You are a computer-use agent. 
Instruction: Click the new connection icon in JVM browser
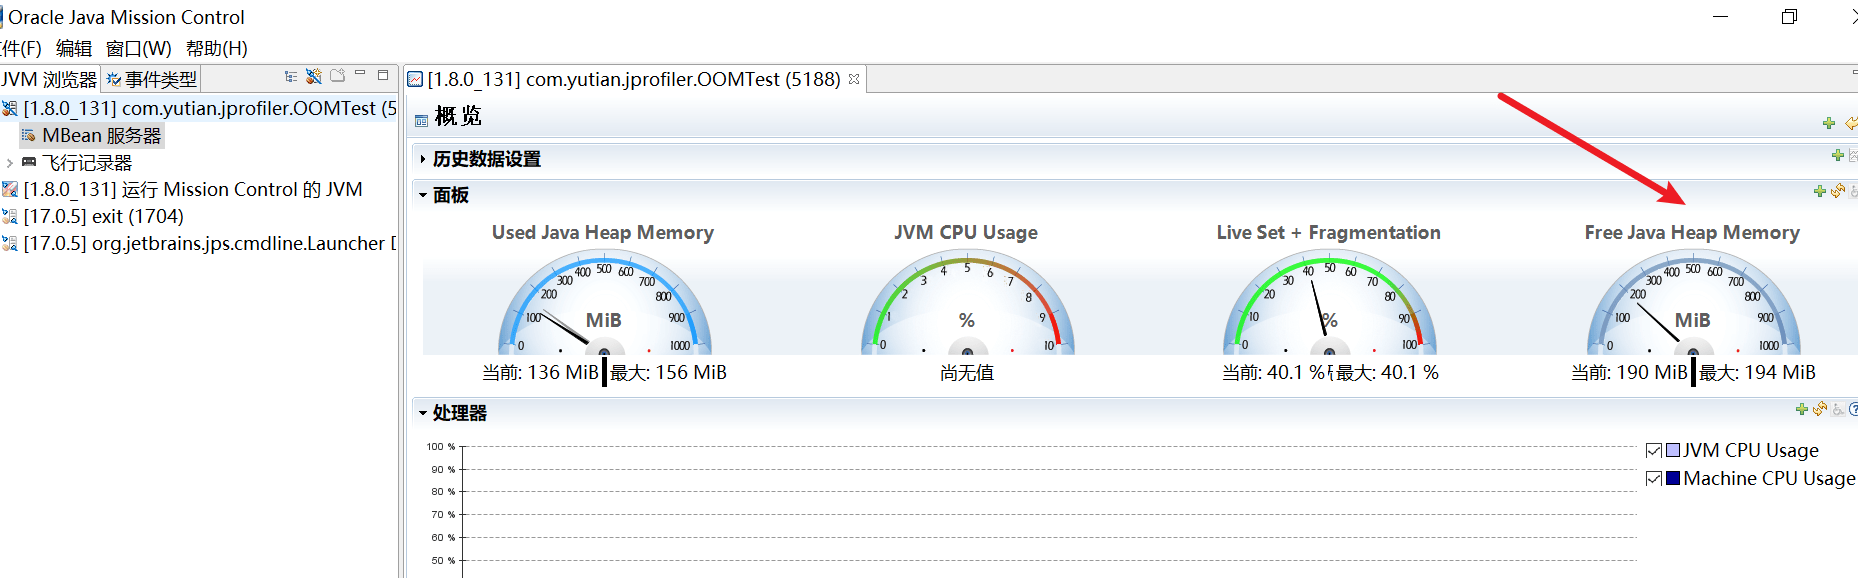tap(314, 76)
